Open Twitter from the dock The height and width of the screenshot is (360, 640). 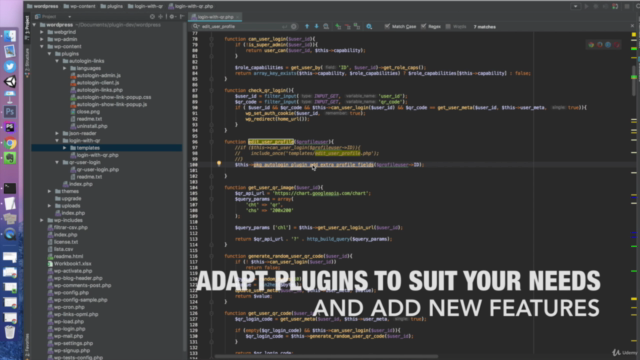[x=10, y=67]
